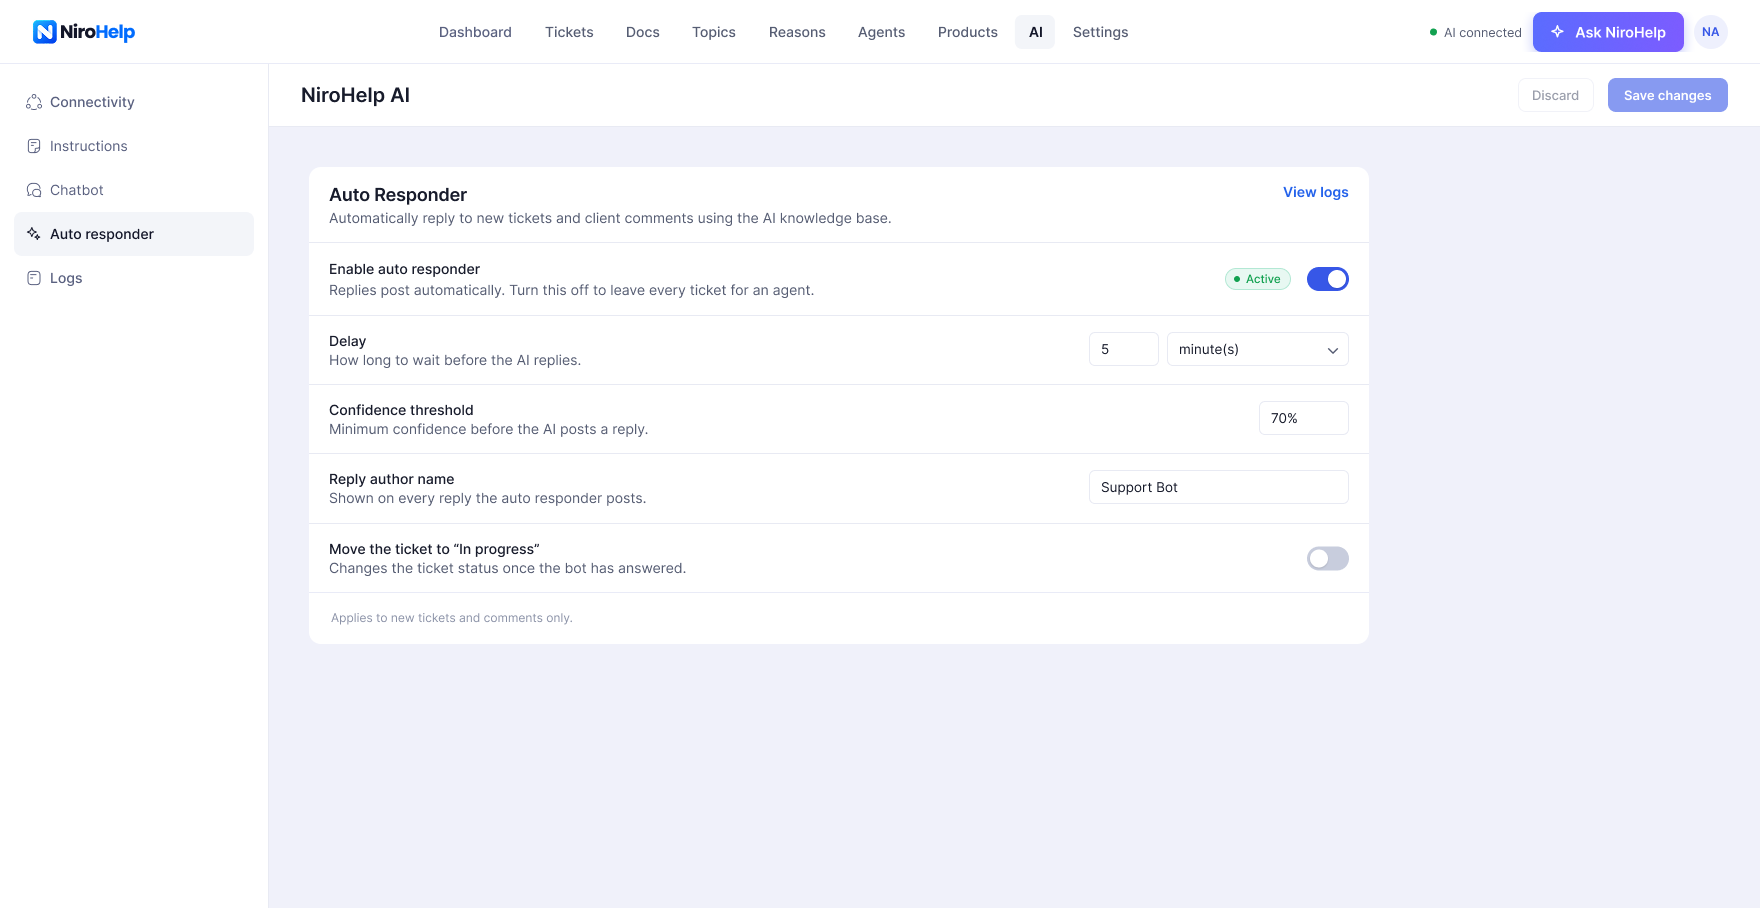
Task: Open Instructions in the sidebar
Action: [x=134, y=146]
